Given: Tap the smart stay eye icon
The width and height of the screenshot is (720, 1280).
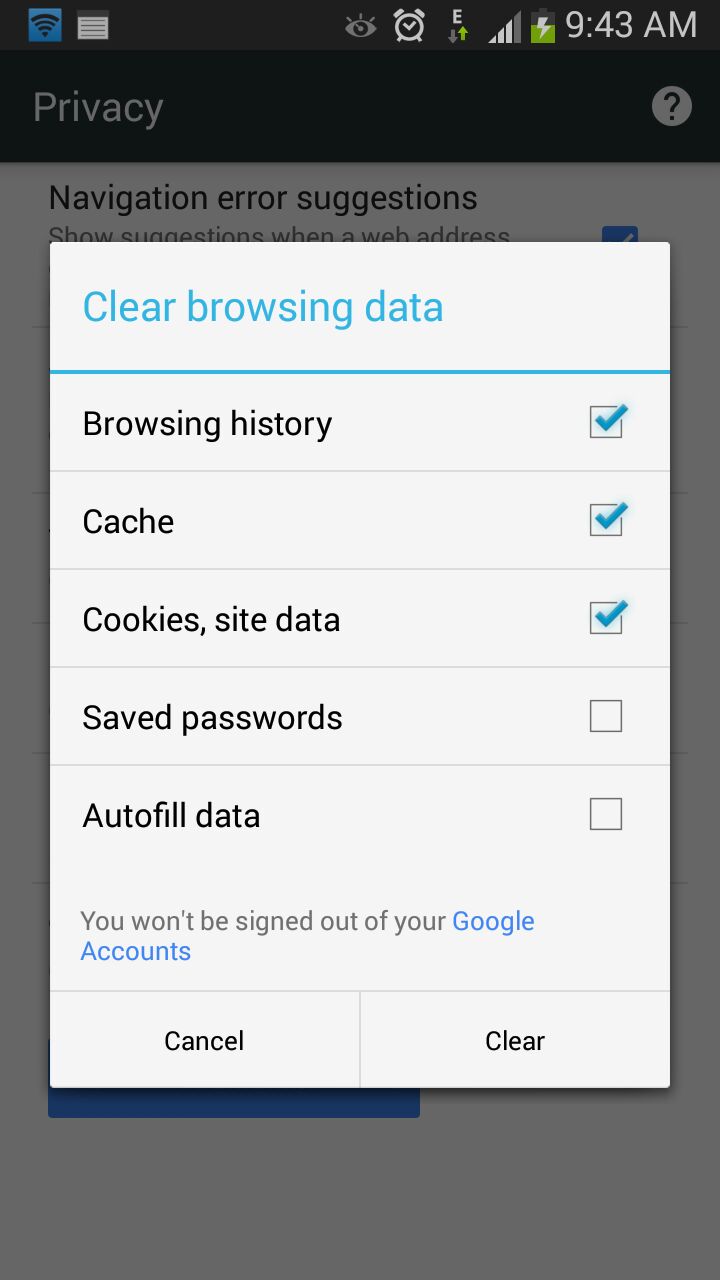Looking at the screenshot, I should point(360,26).
